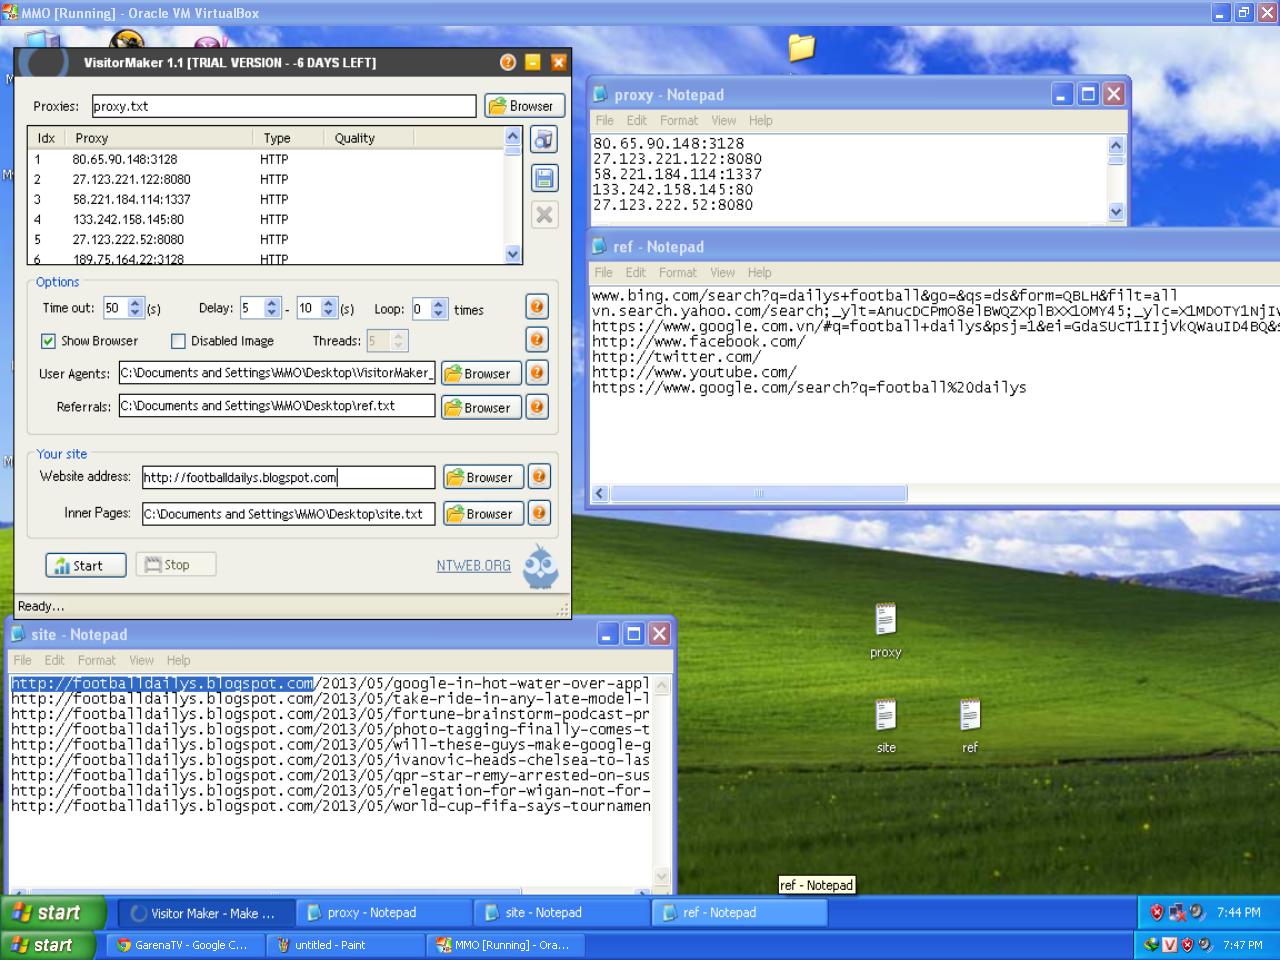Click the Time out spinner arrows
The width and height of the screenshot is (1280, 960).
click(136, 309)
